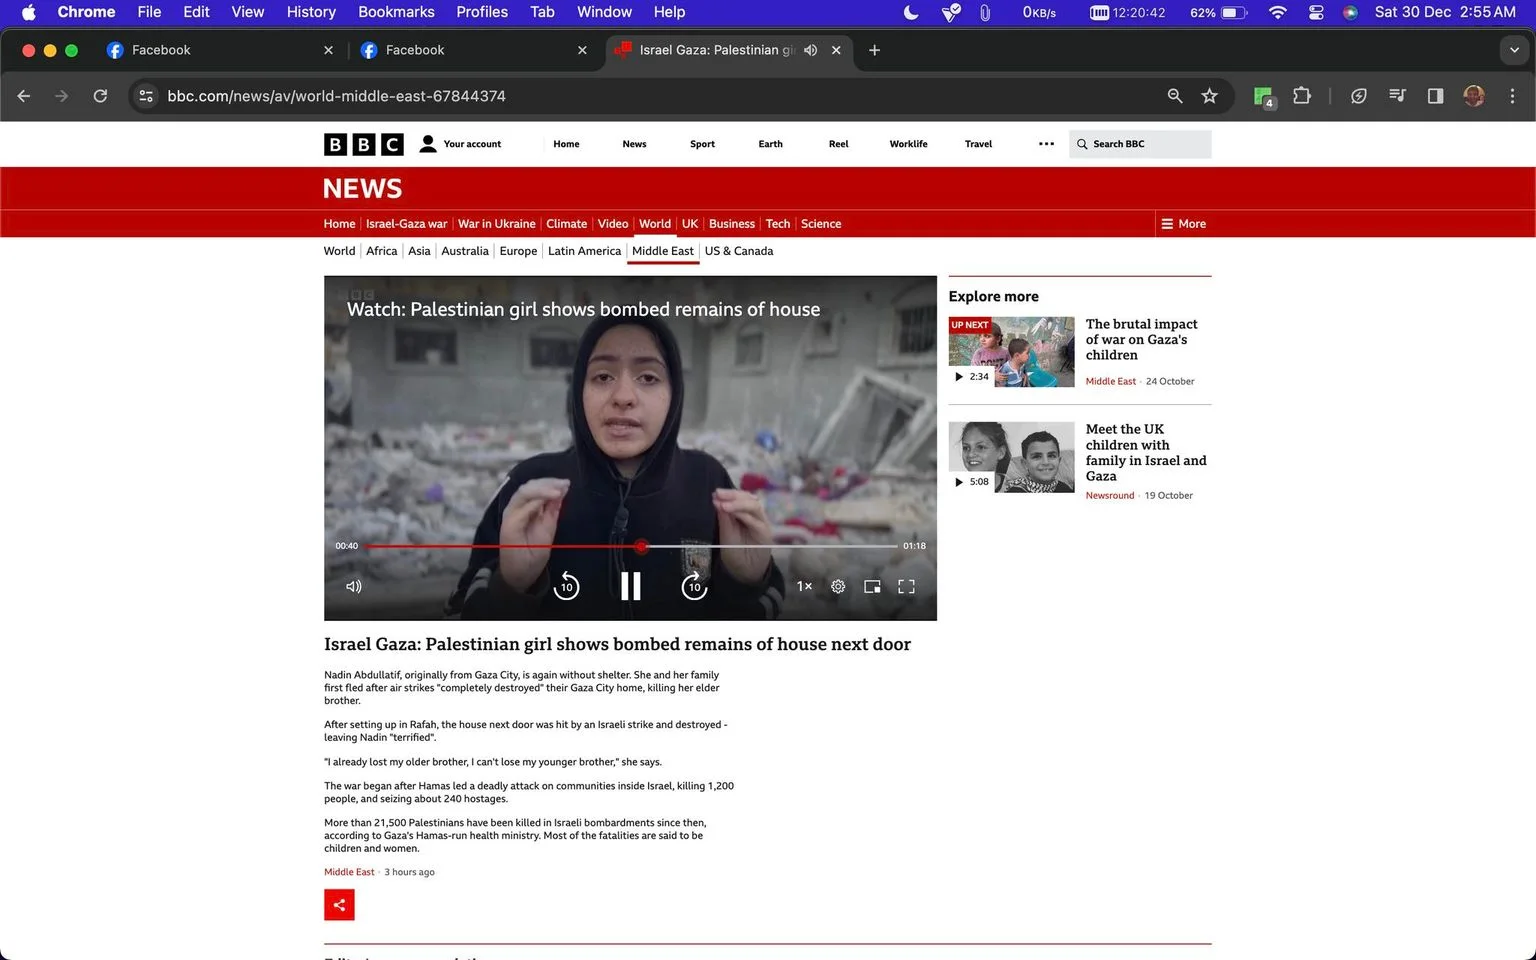Open the Tech news section
1536x960 pixels.
tap(778, 224)
